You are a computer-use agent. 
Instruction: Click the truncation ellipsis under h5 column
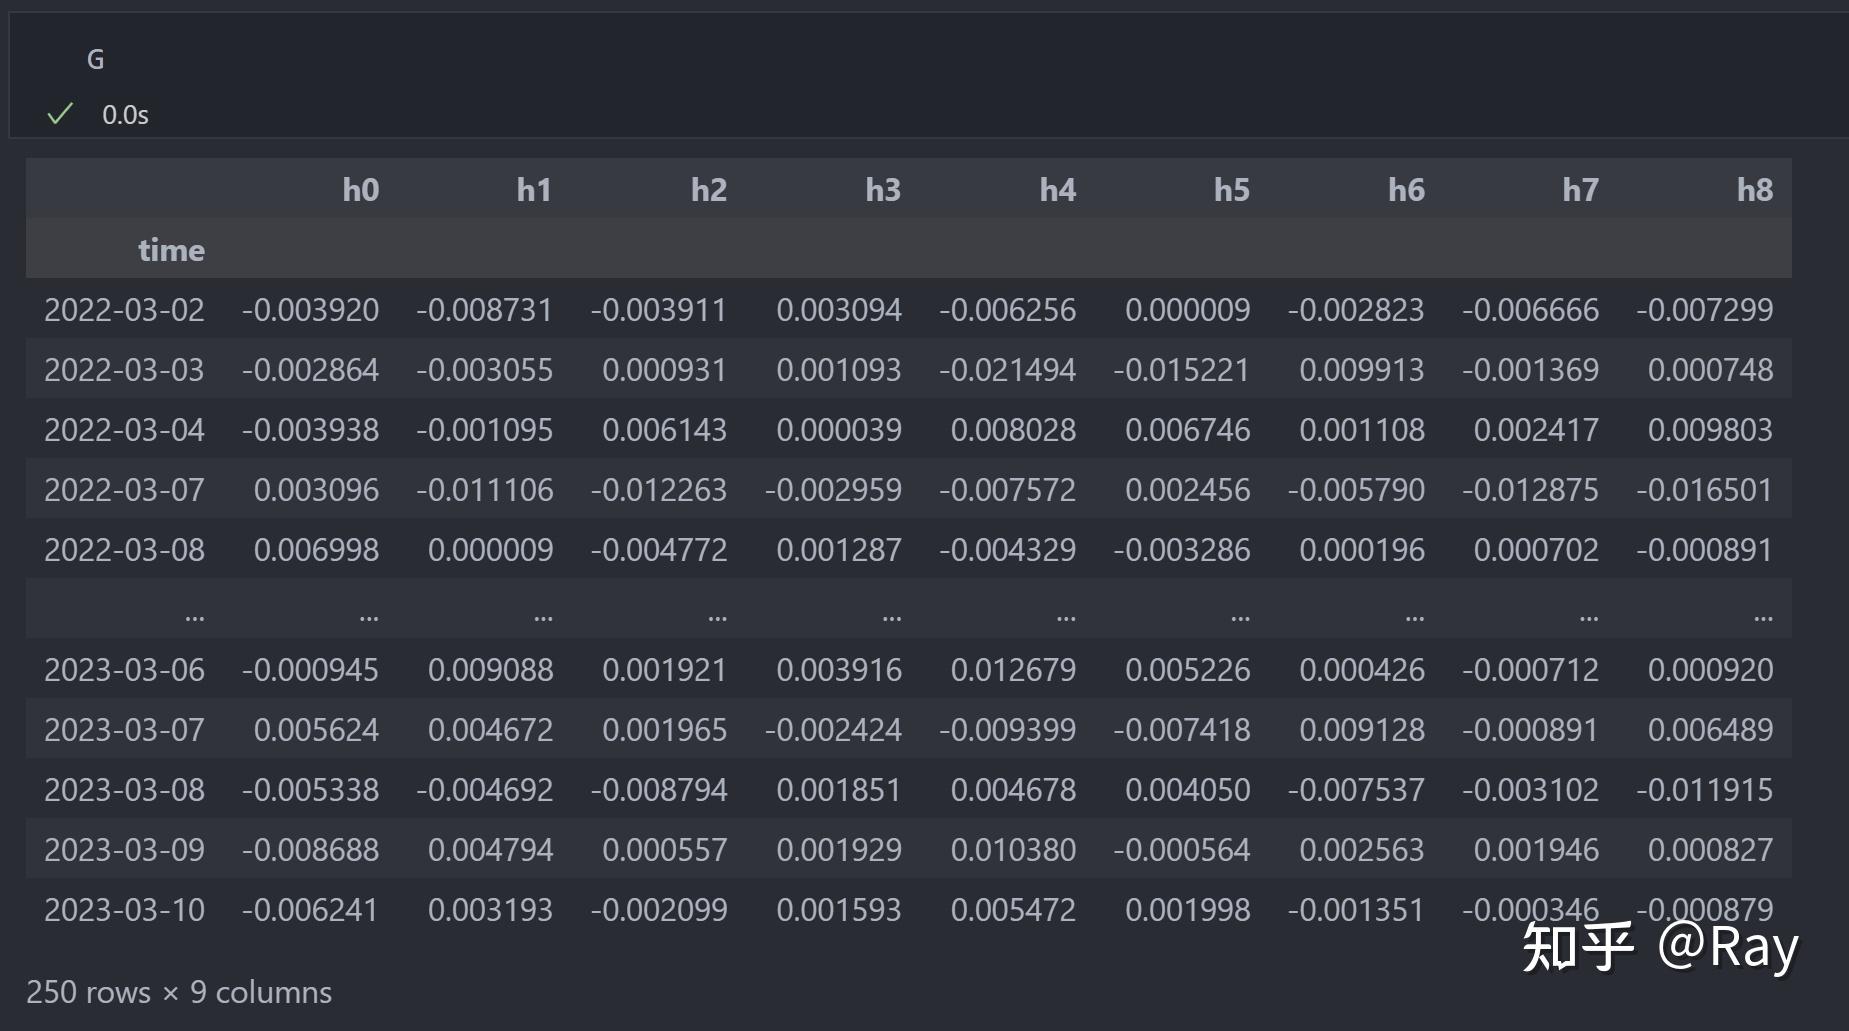[x=1240, y=616]
